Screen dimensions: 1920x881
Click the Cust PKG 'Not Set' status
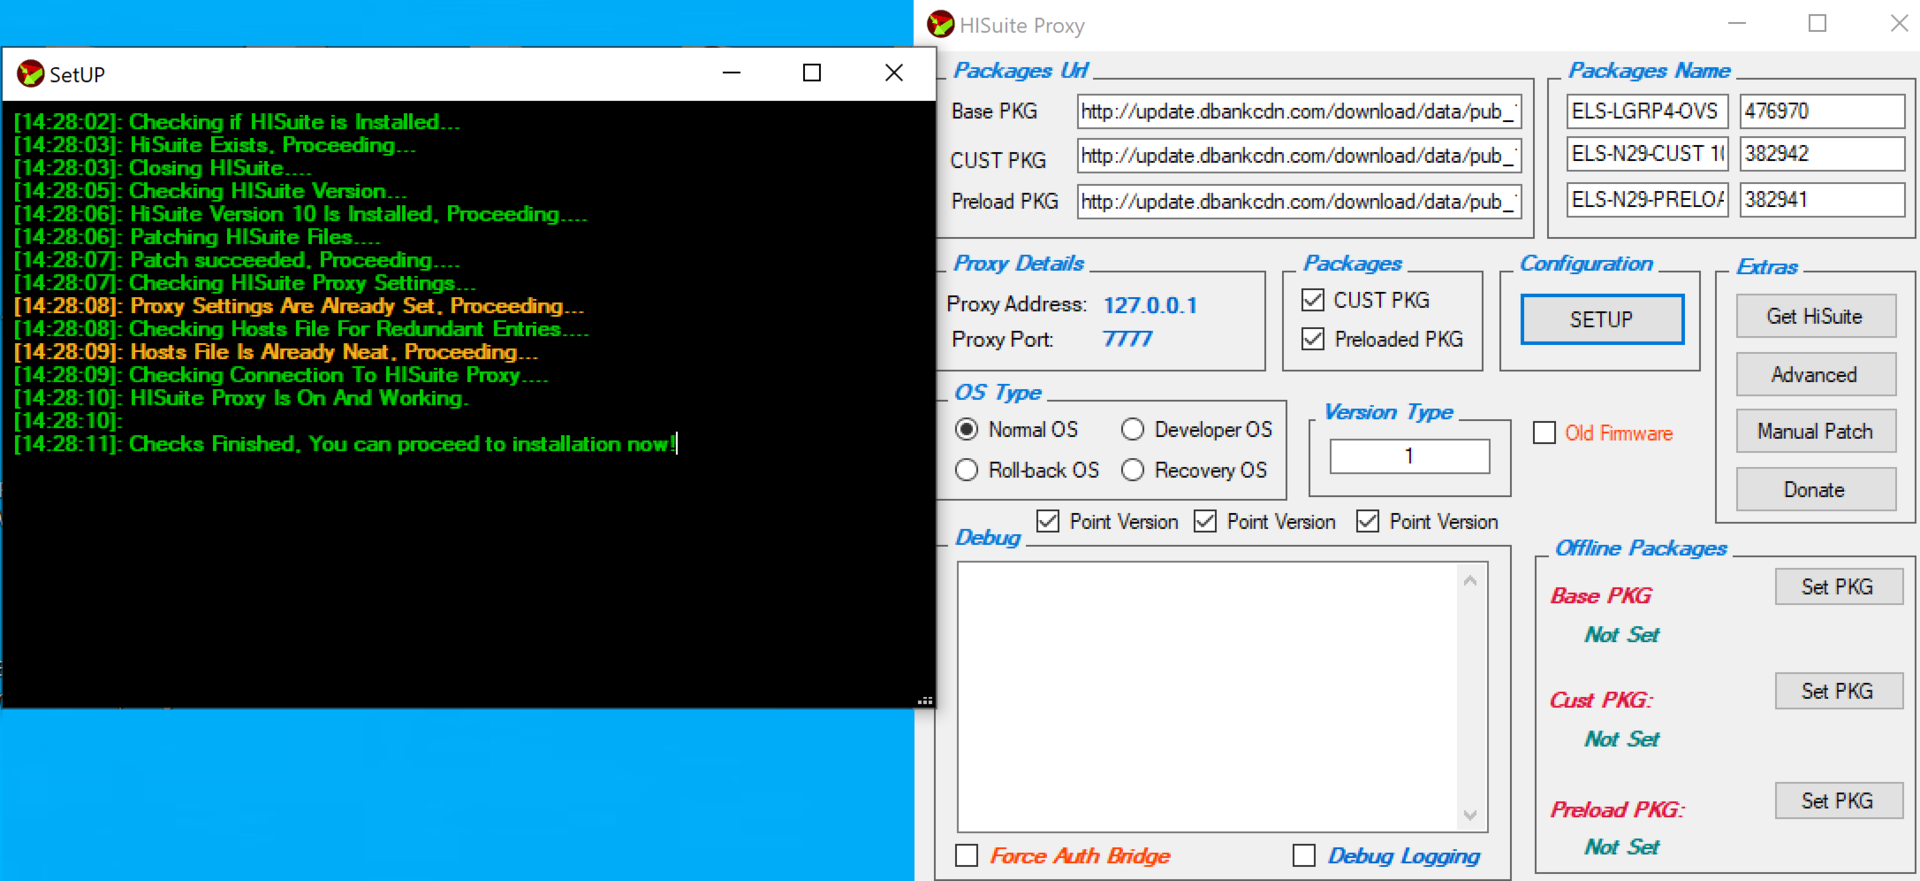coord(1622,739)
